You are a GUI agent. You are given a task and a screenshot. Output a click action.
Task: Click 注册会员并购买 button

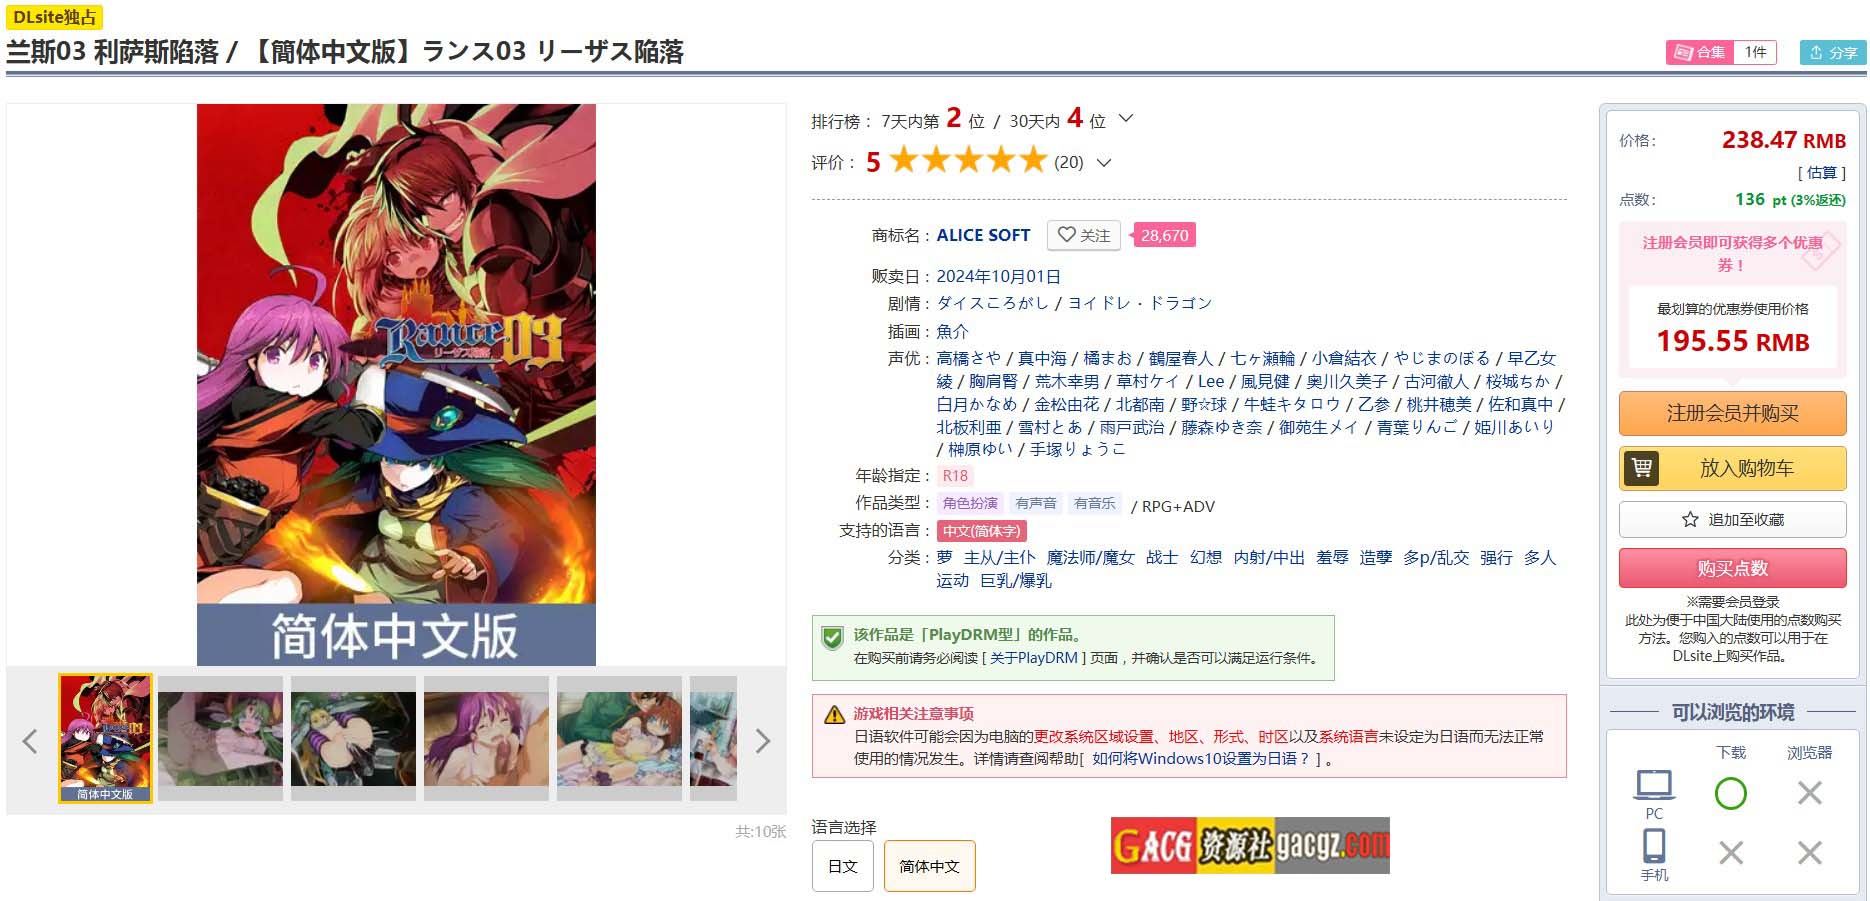(1732, 413)
